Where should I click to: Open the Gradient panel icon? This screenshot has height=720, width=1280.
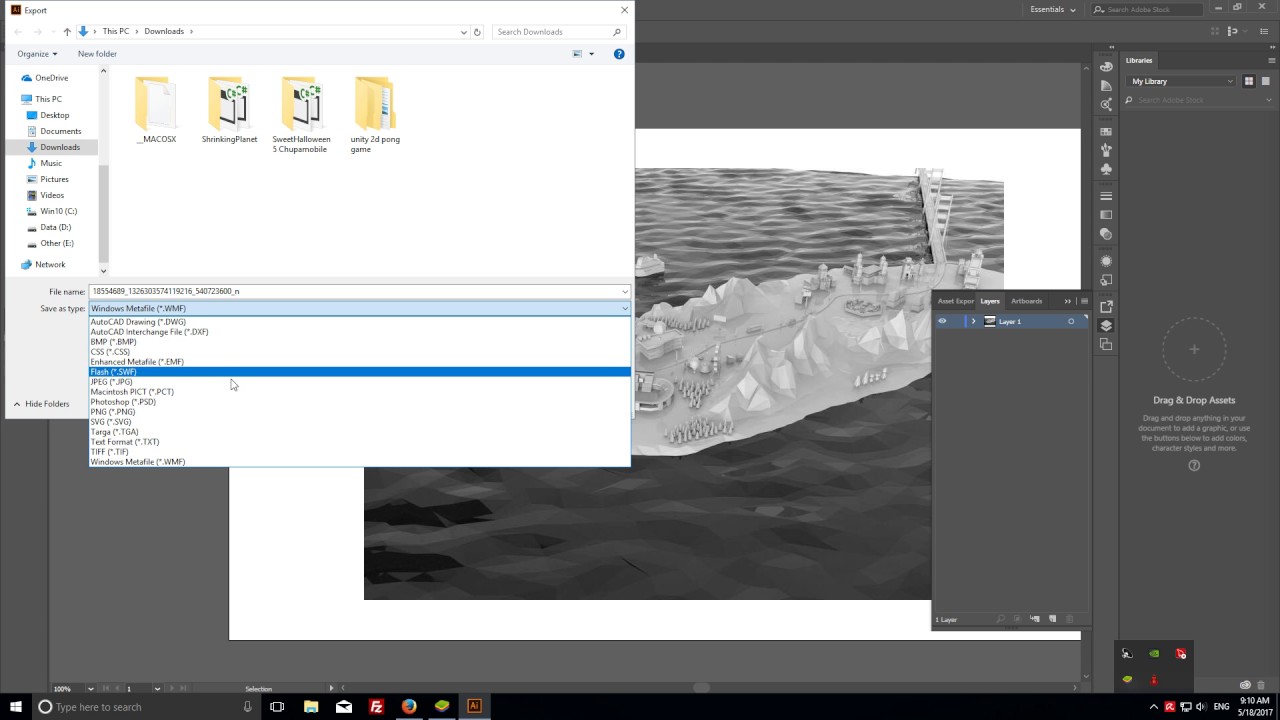click(1106, 214)
